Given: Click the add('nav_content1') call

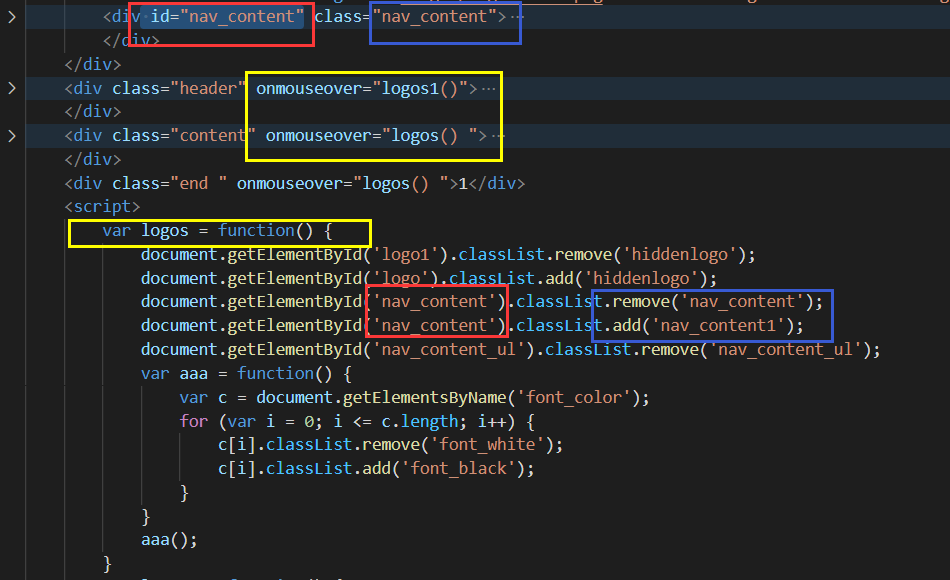Looking at the screenshot, I should 703,325.
